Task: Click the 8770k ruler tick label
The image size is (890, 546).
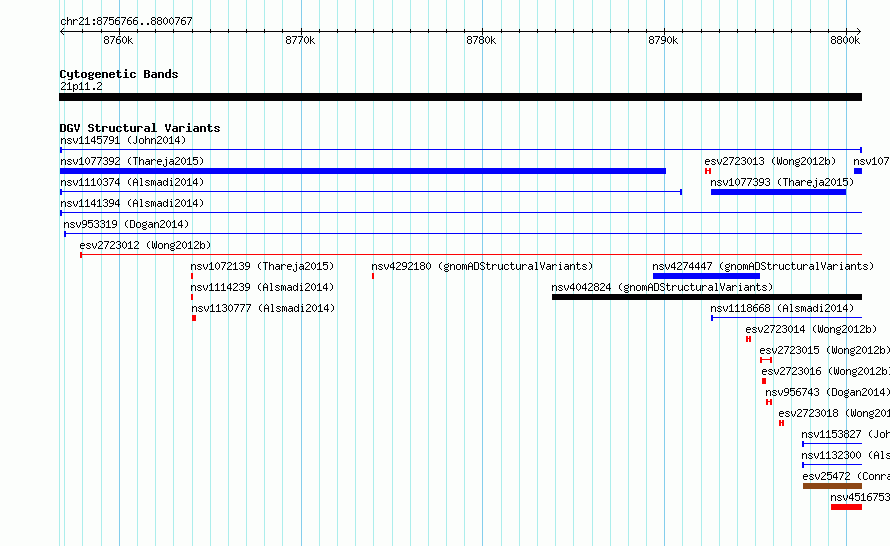Action: [300, 40]
